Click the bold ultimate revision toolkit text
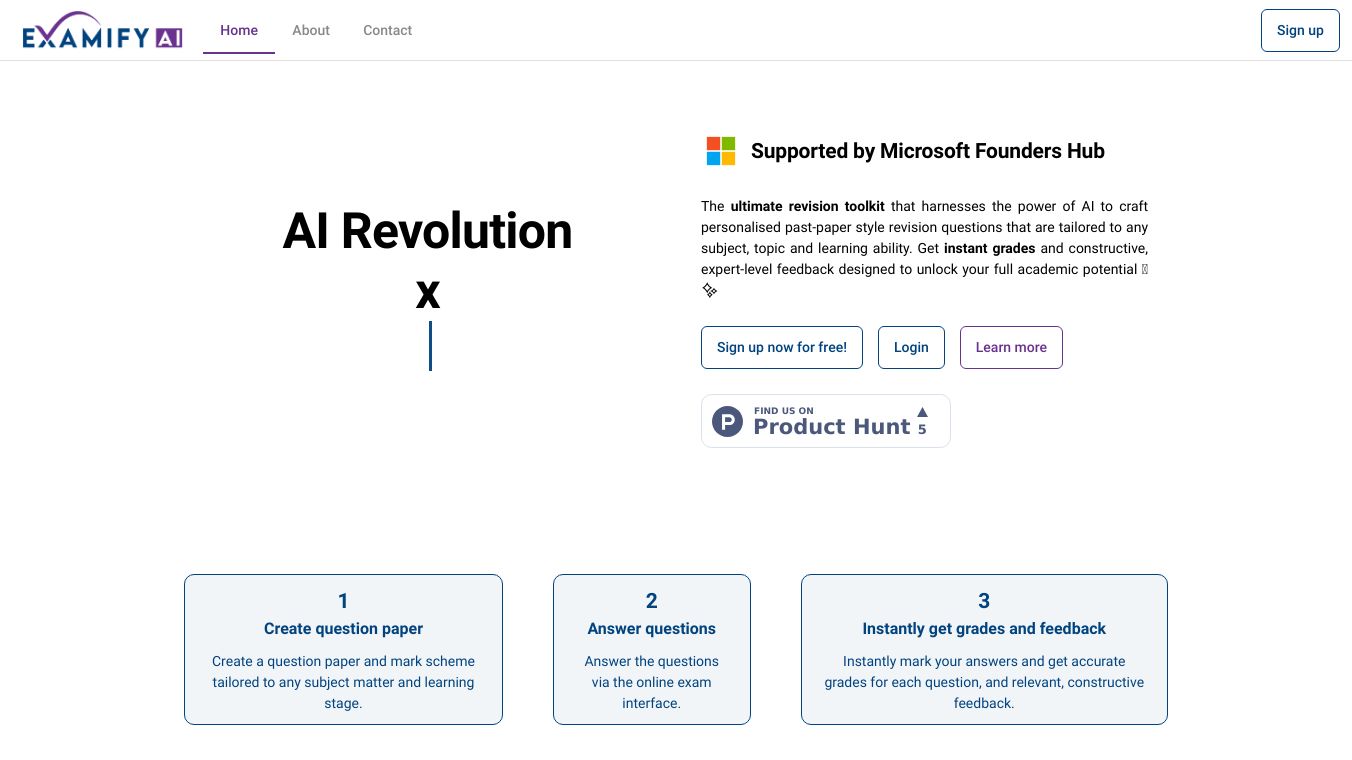1352x760 pixels. click(x=807, y=206)
